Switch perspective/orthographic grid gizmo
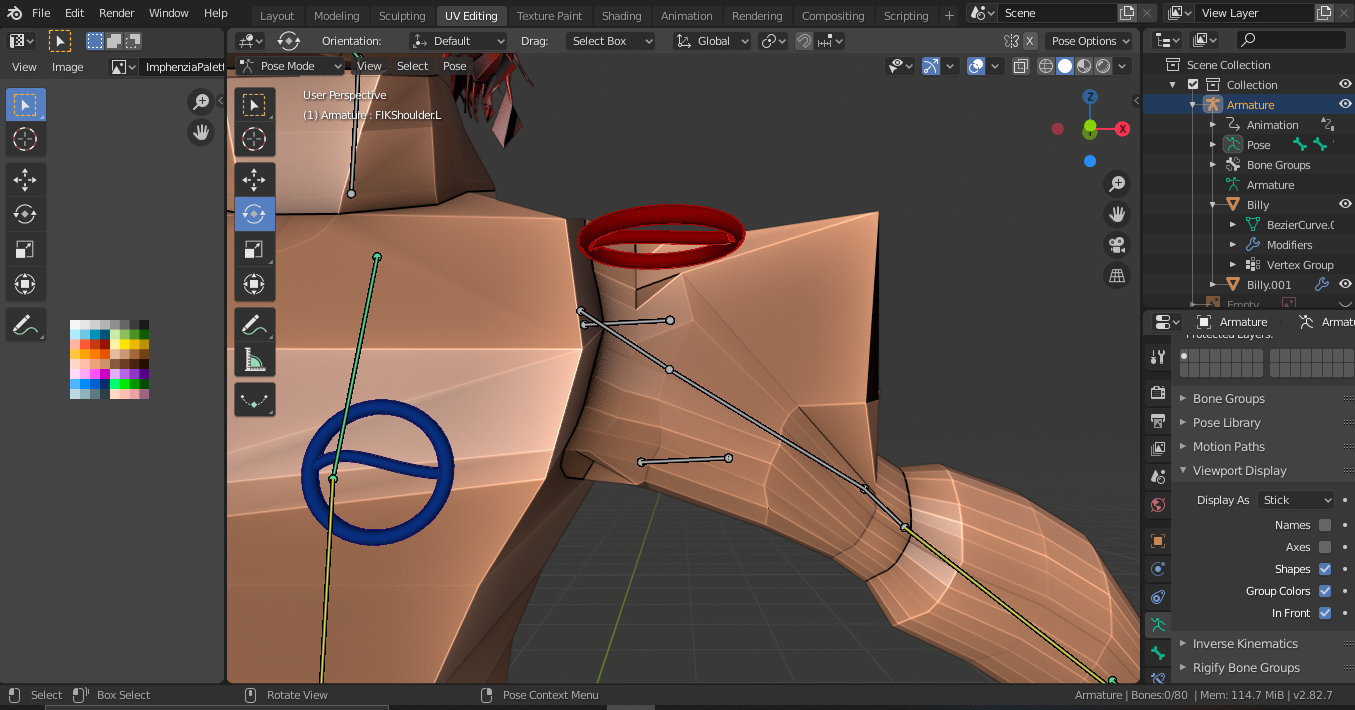 1117,274
